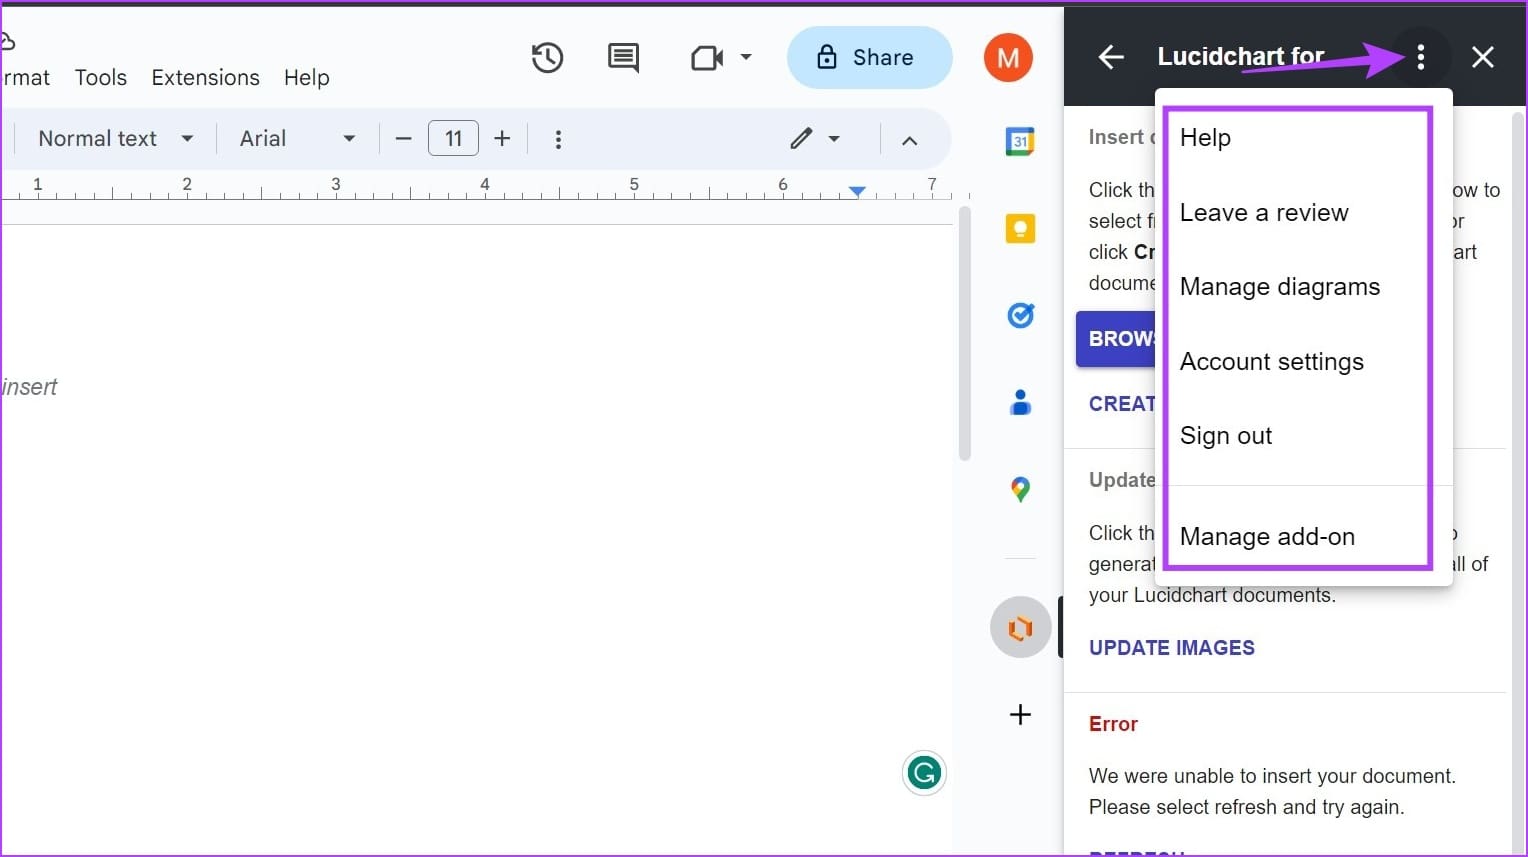This screenshot has width=1528, height=857.
Task: Select the Lucidchart add-on icon
Action: pos(1020,628)
